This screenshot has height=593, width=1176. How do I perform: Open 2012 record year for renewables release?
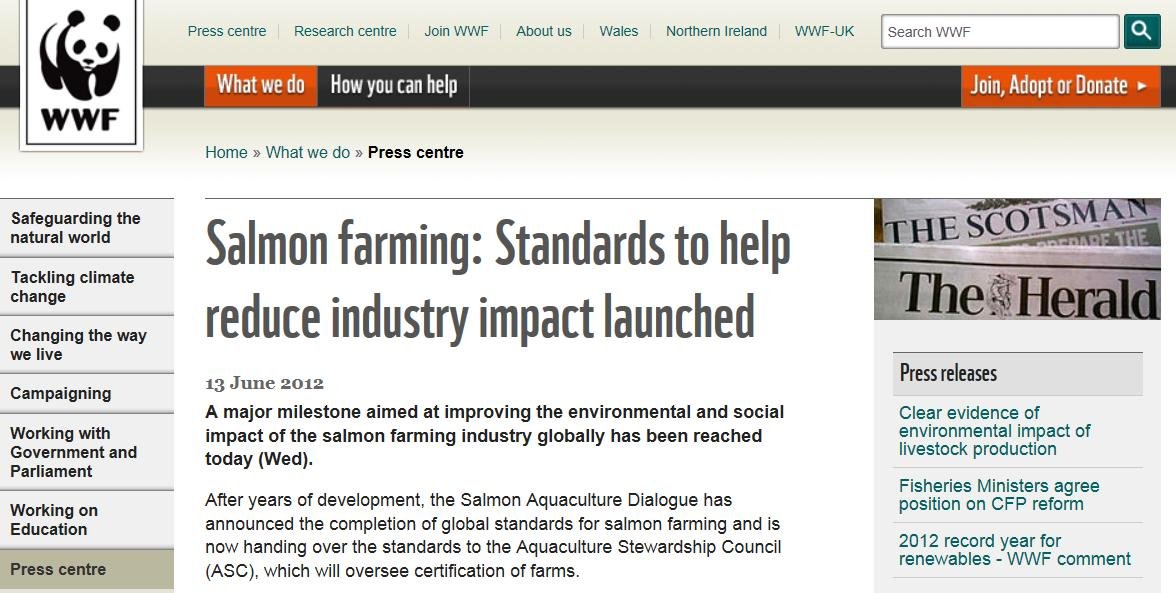coord(1014,550)
